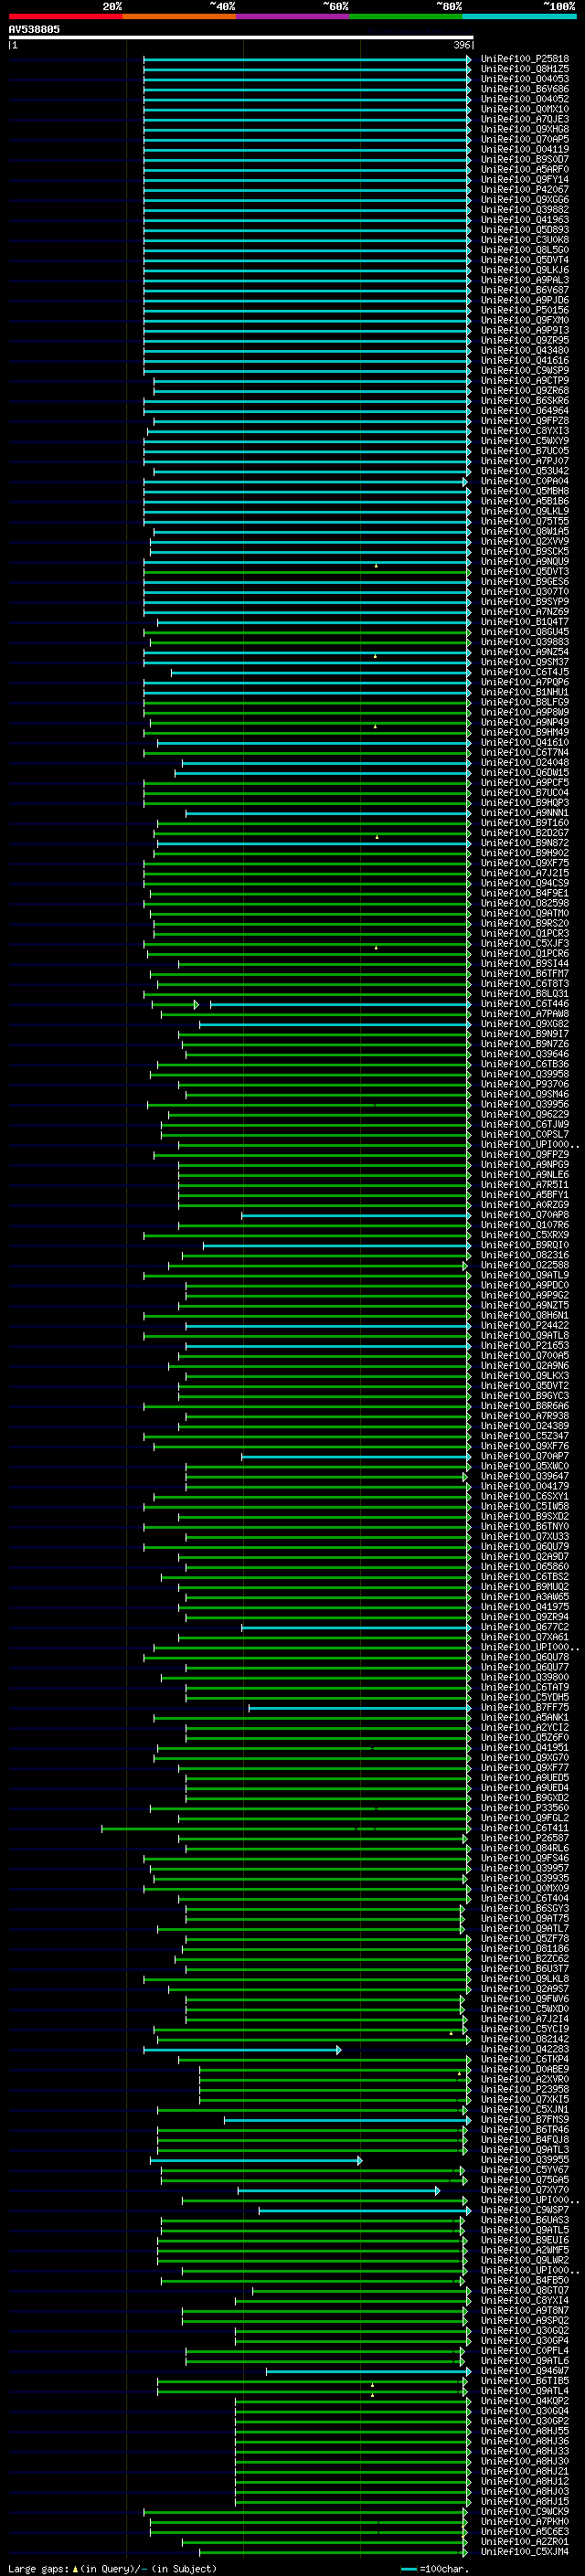Select hit label UniRef100_B7FMS9
Image resolution: width=585 pixels, height=2576 pixels.
click(525, 2120)
